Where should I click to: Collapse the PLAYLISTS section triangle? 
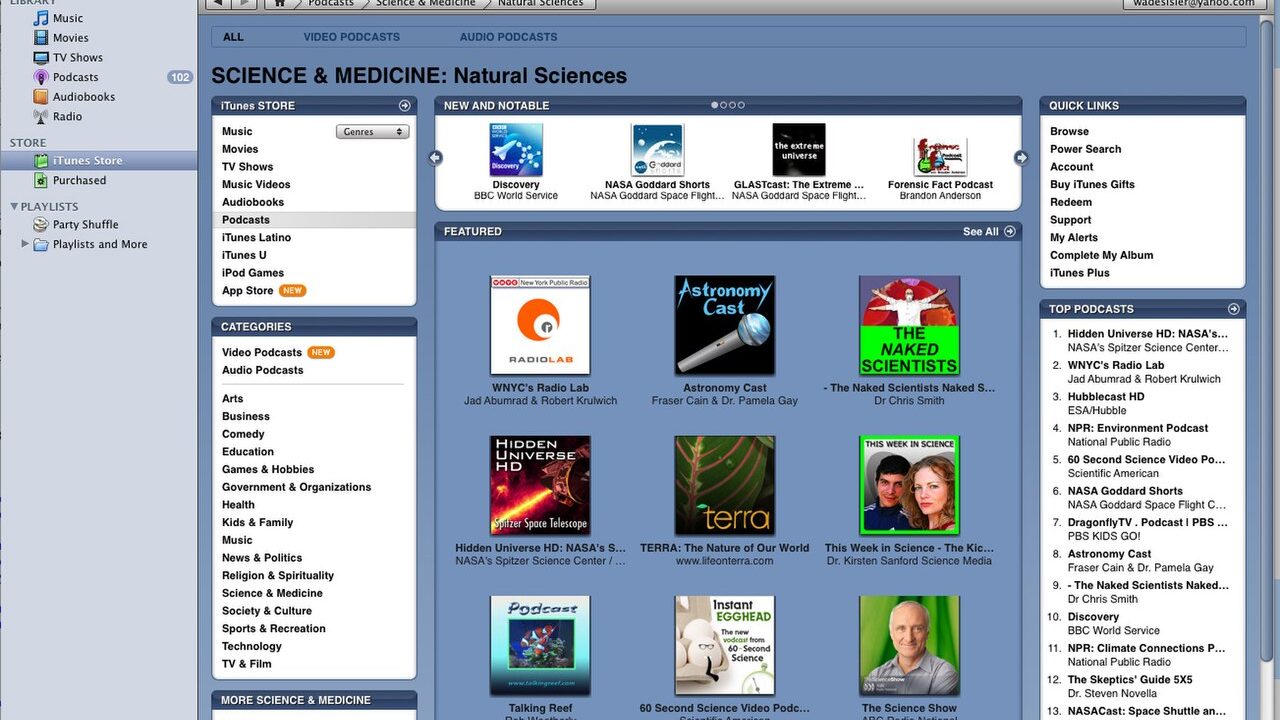click(x=15, y=207)
